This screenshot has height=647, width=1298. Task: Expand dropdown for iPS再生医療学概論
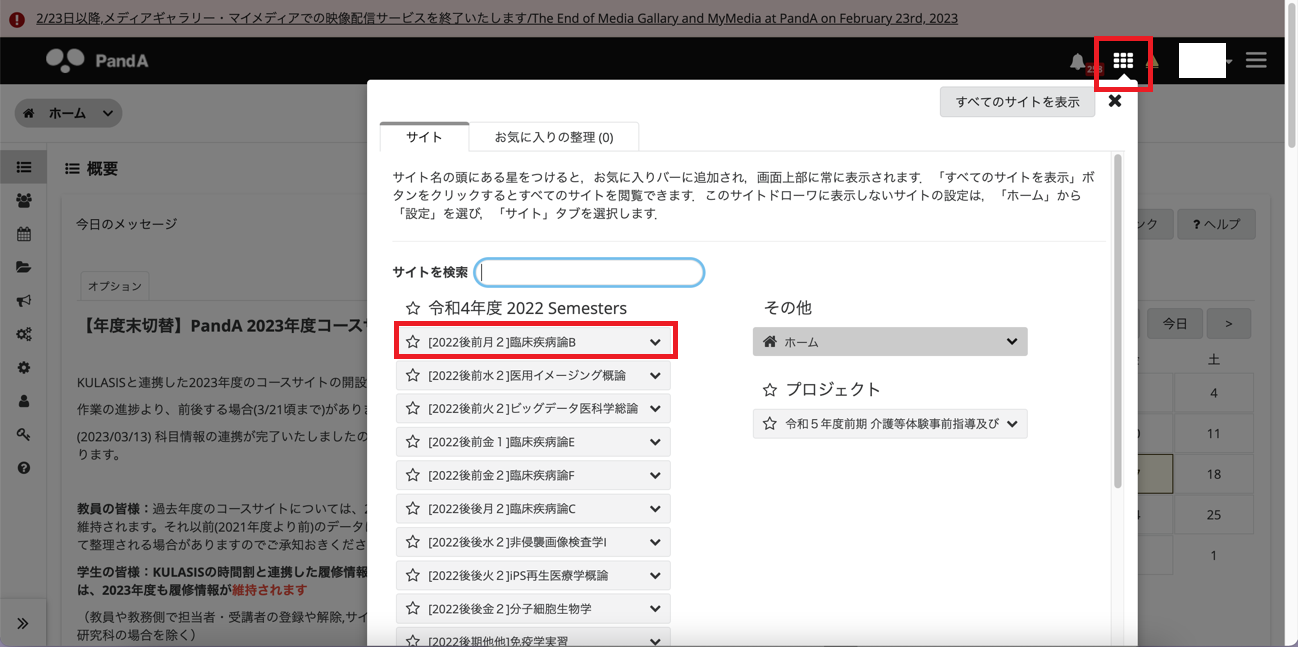click(x=655, y=576)
